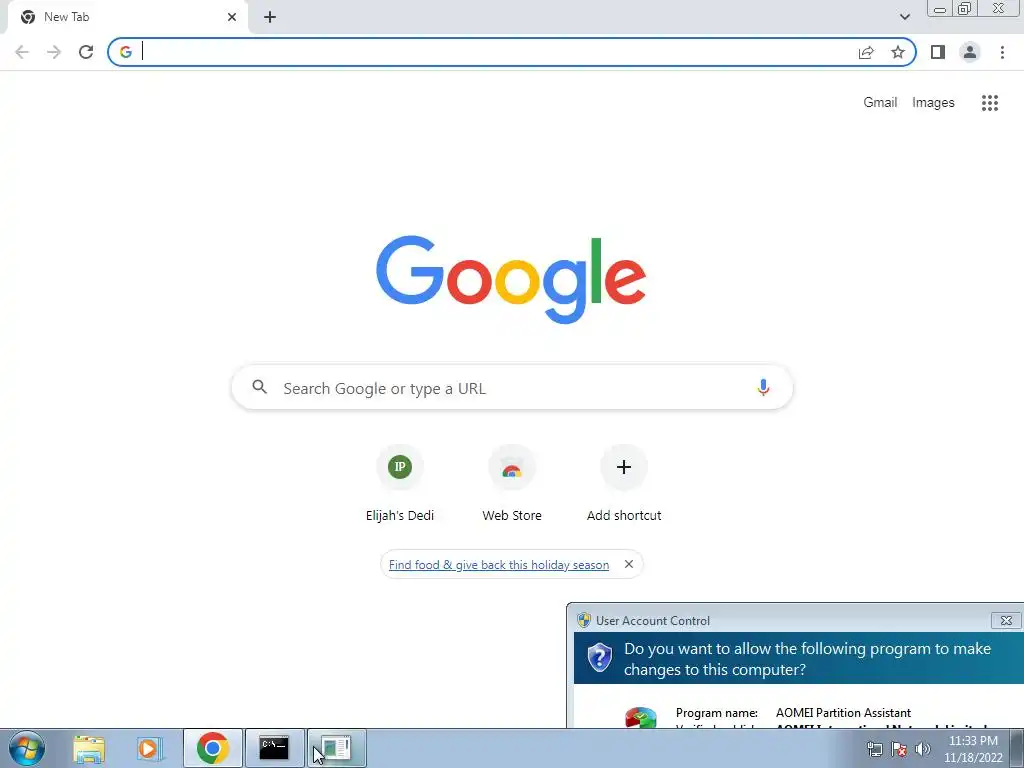1024x768 pixels.
Task: Start voice search with microphone icon
Action: point(763,387)
